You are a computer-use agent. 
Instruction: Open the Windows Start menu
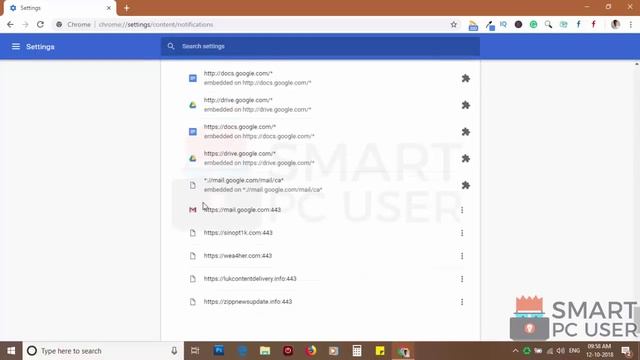coord(11,351)
